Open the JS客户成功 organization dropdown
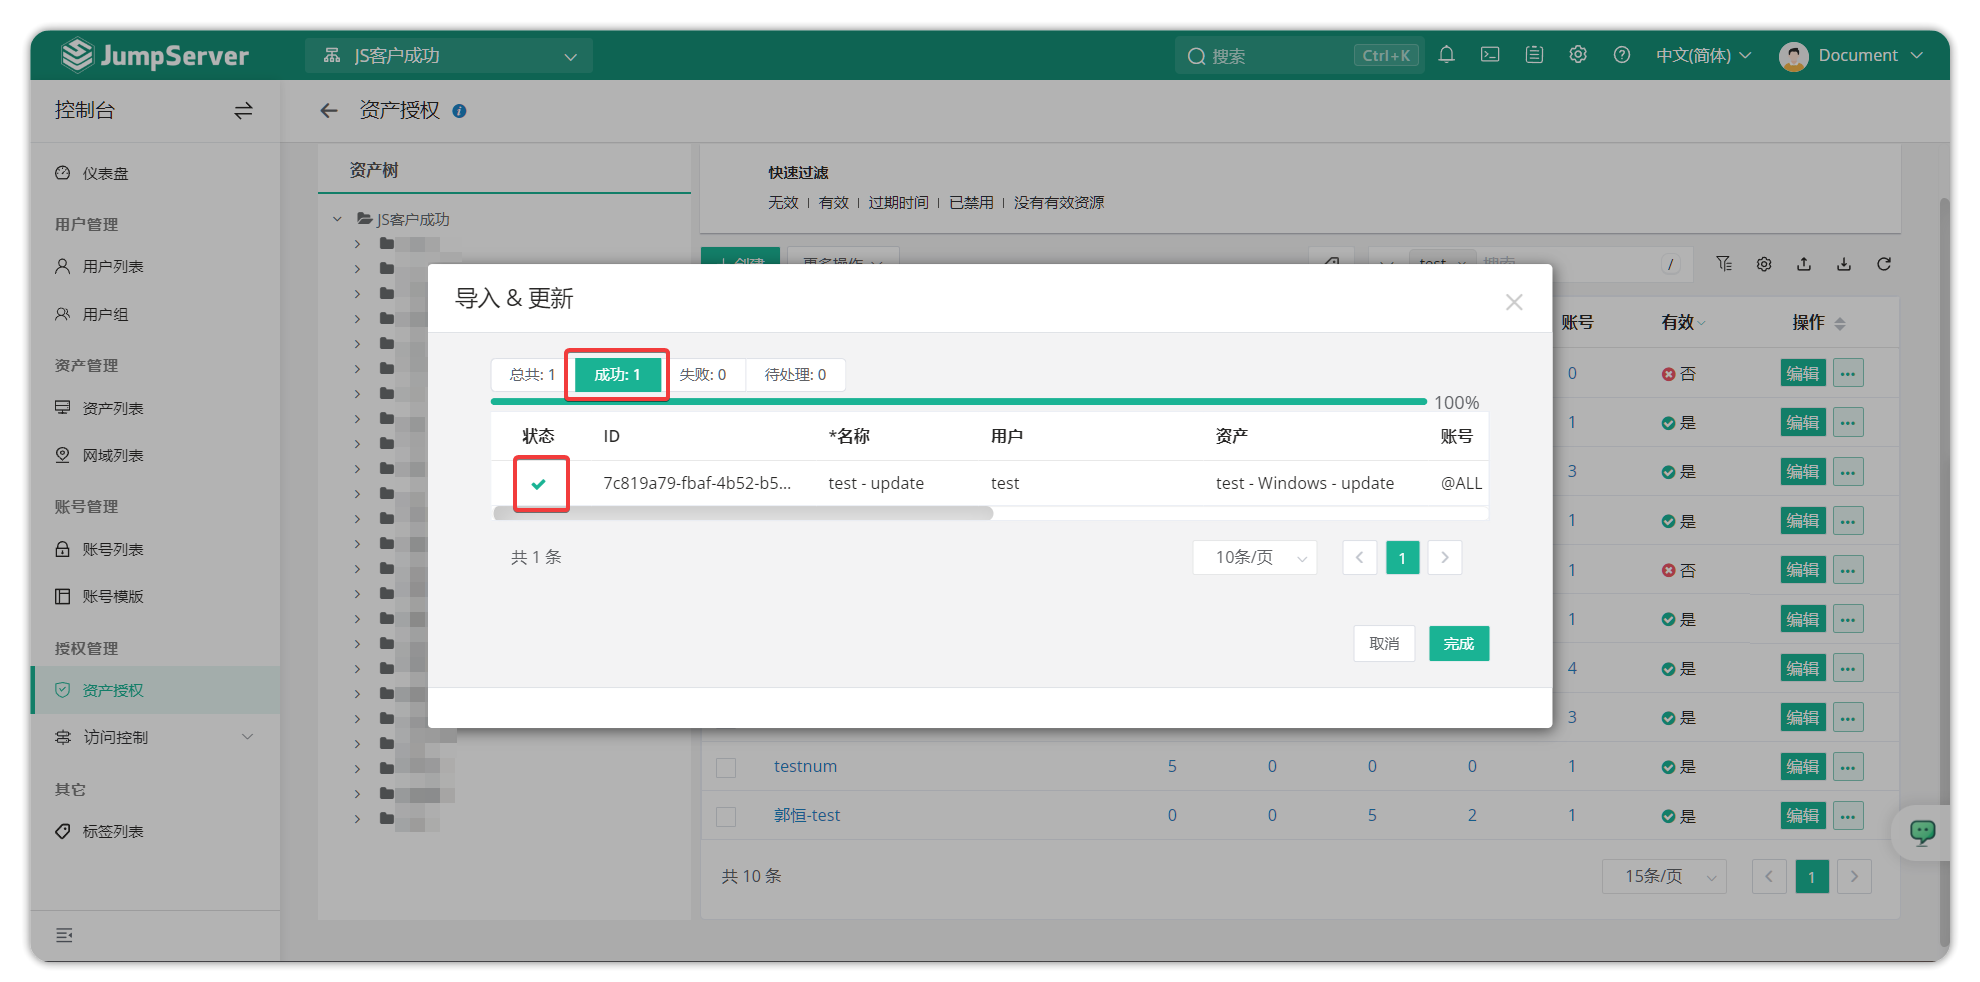1980x982 pixels. [x=449, y=56]
